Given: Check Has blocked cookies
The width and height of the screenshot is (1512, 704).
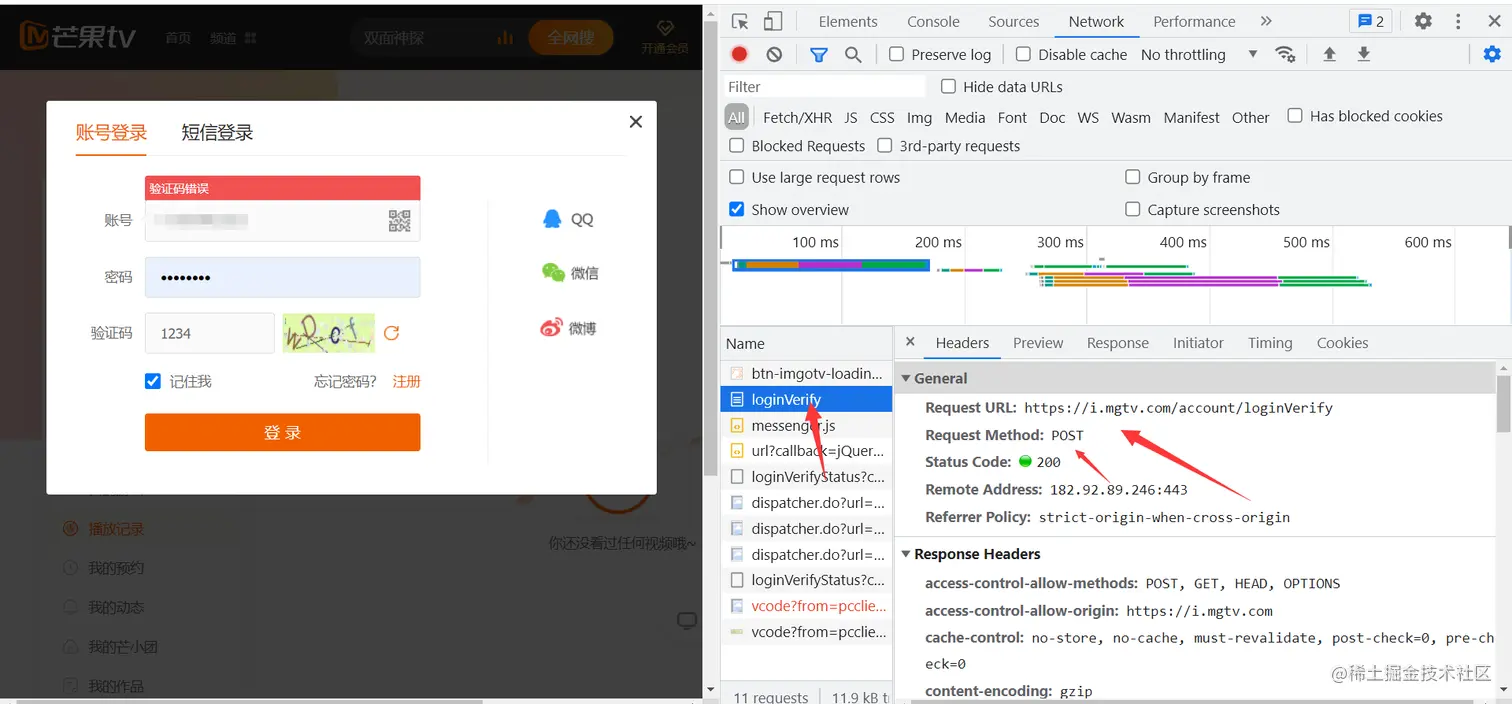Looking at the screenshot, I should [x=1295, y=116].
